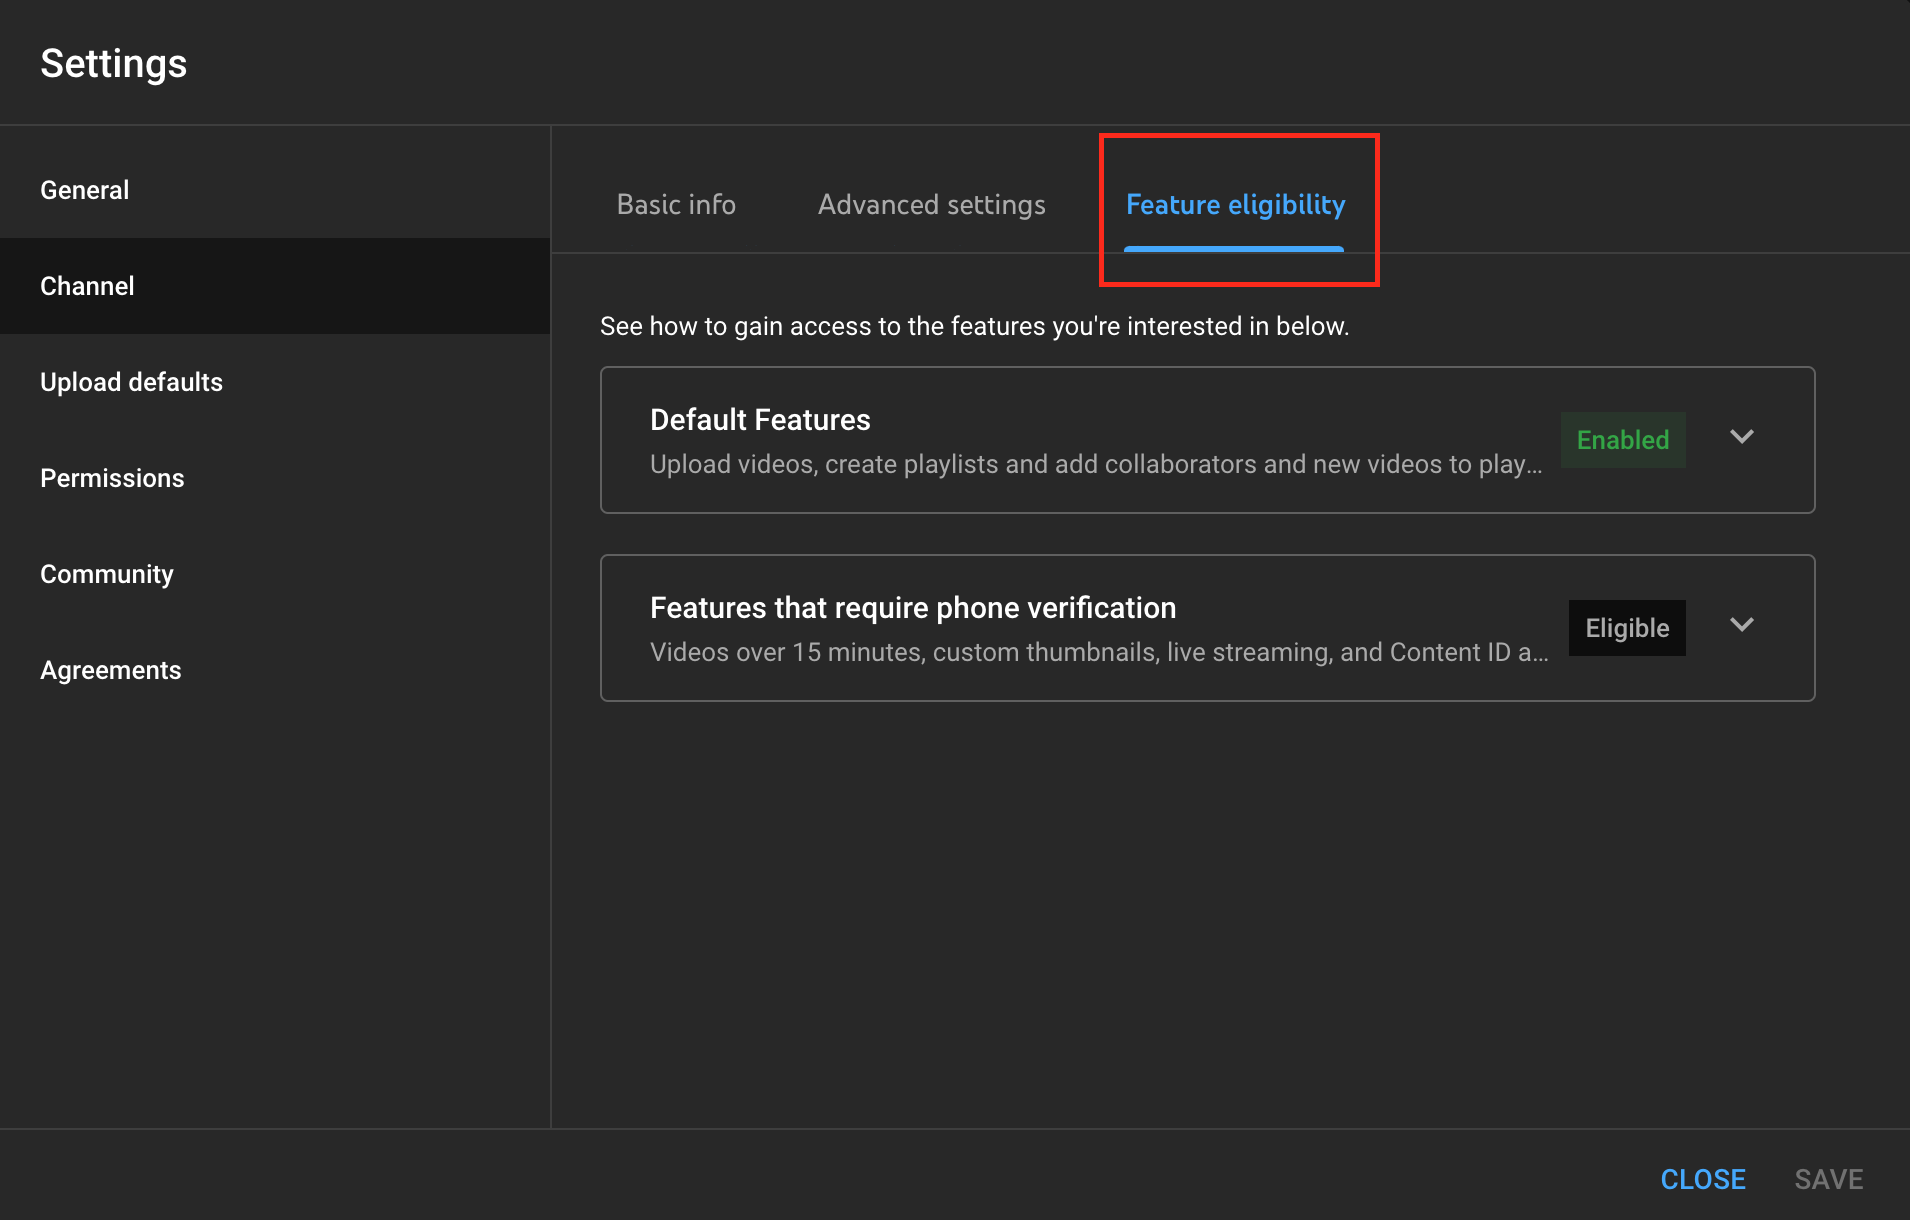Click the SAVE button
The width and height of the screenshot is (1910, 1220).
pyautogui.click(x=1829, y=1180)
